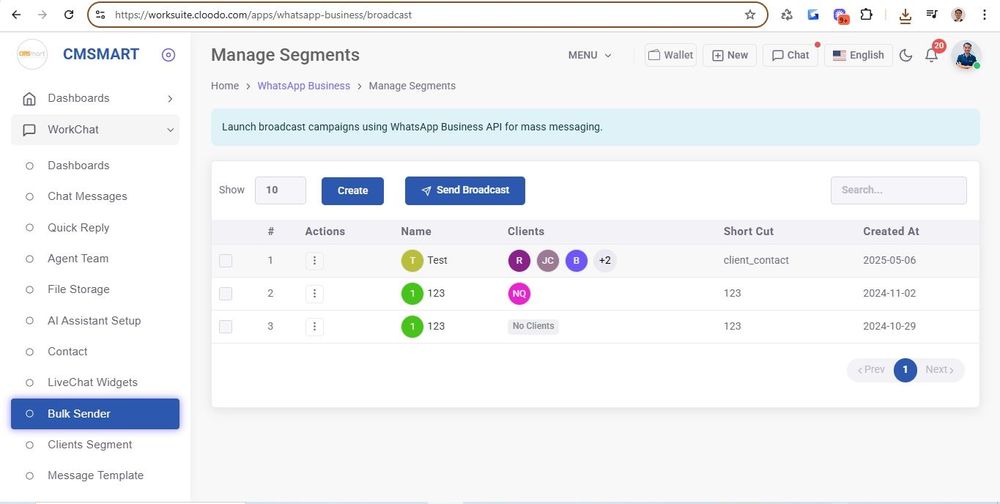
Task: Open the English language selector
Action: click(858, 56)
